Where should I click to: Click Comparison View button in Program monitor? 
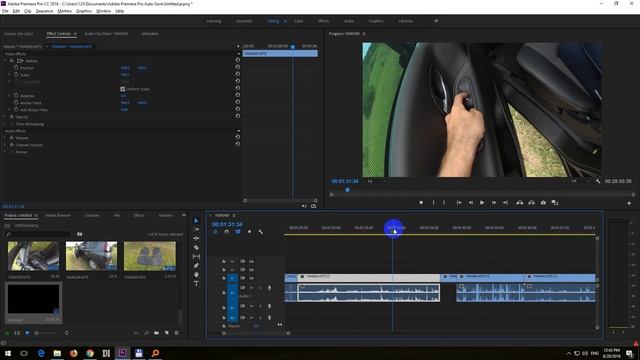pyautogui.click(x=555, y=203)
